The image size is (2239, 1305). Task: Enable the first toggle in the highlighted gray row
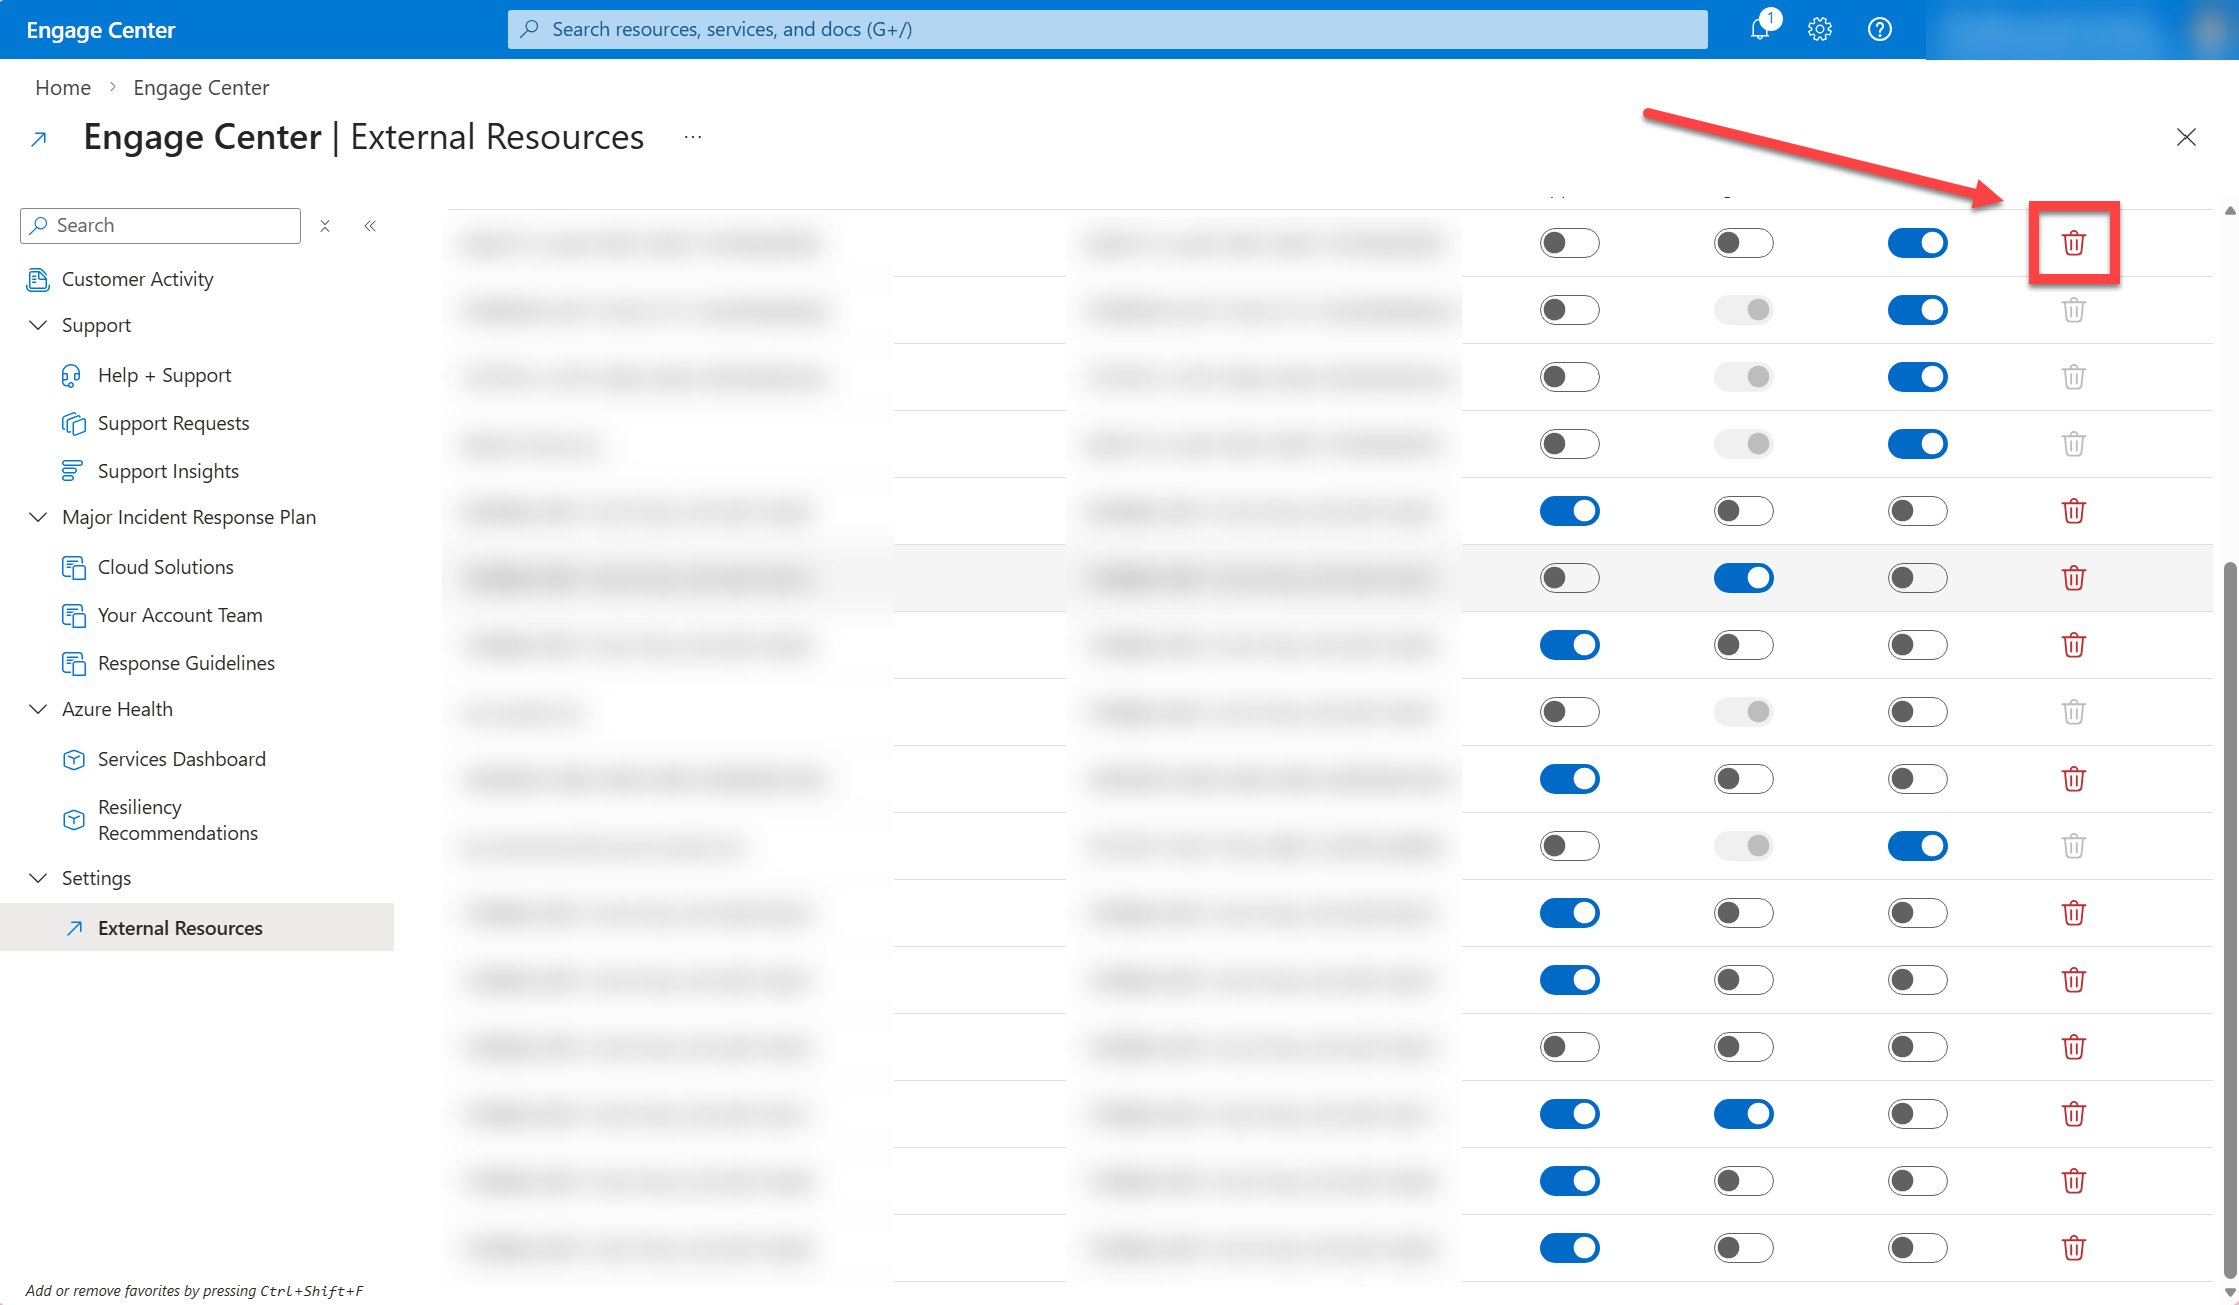pyautogui.click(x=1570, y=578)
